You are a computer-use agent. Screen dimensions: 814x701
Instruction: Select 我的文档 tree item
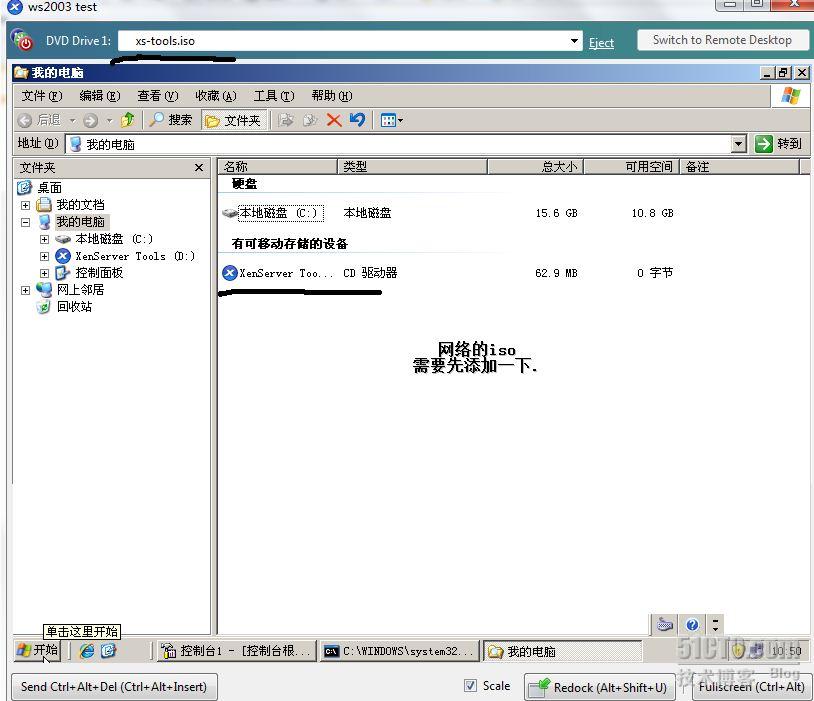pos(80,205)
